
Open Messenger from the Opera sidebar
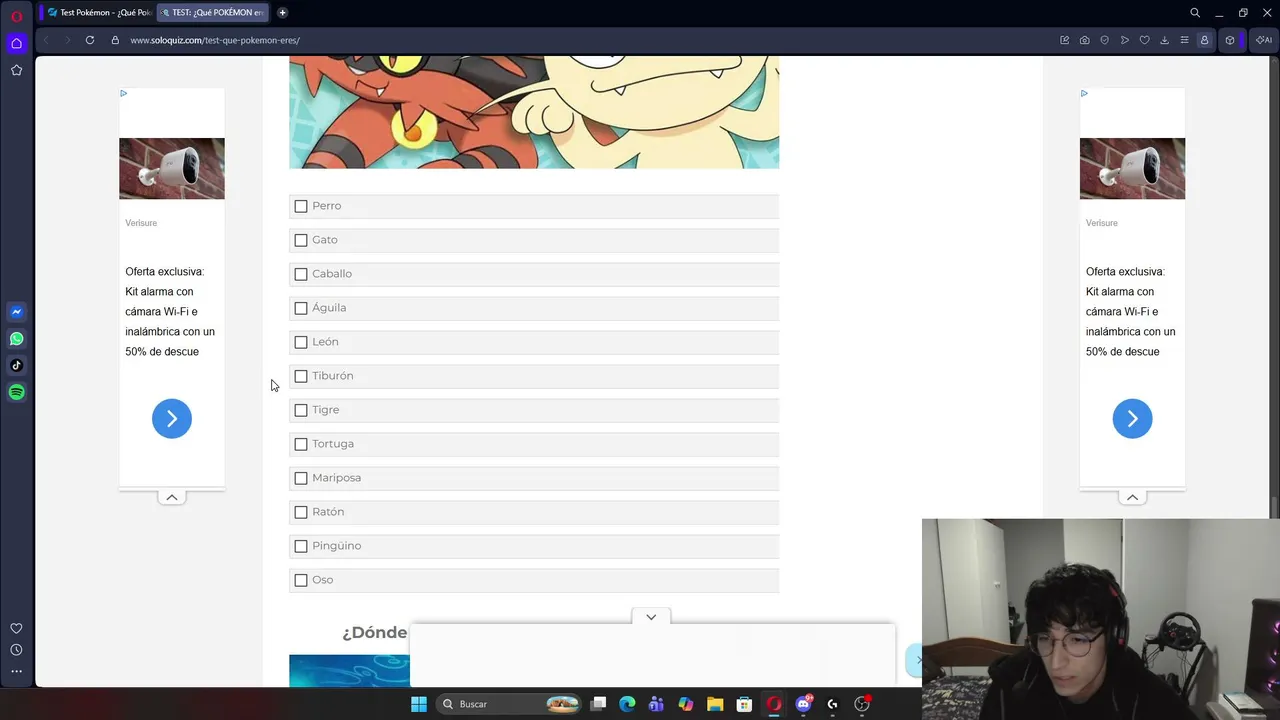(16, 312)
